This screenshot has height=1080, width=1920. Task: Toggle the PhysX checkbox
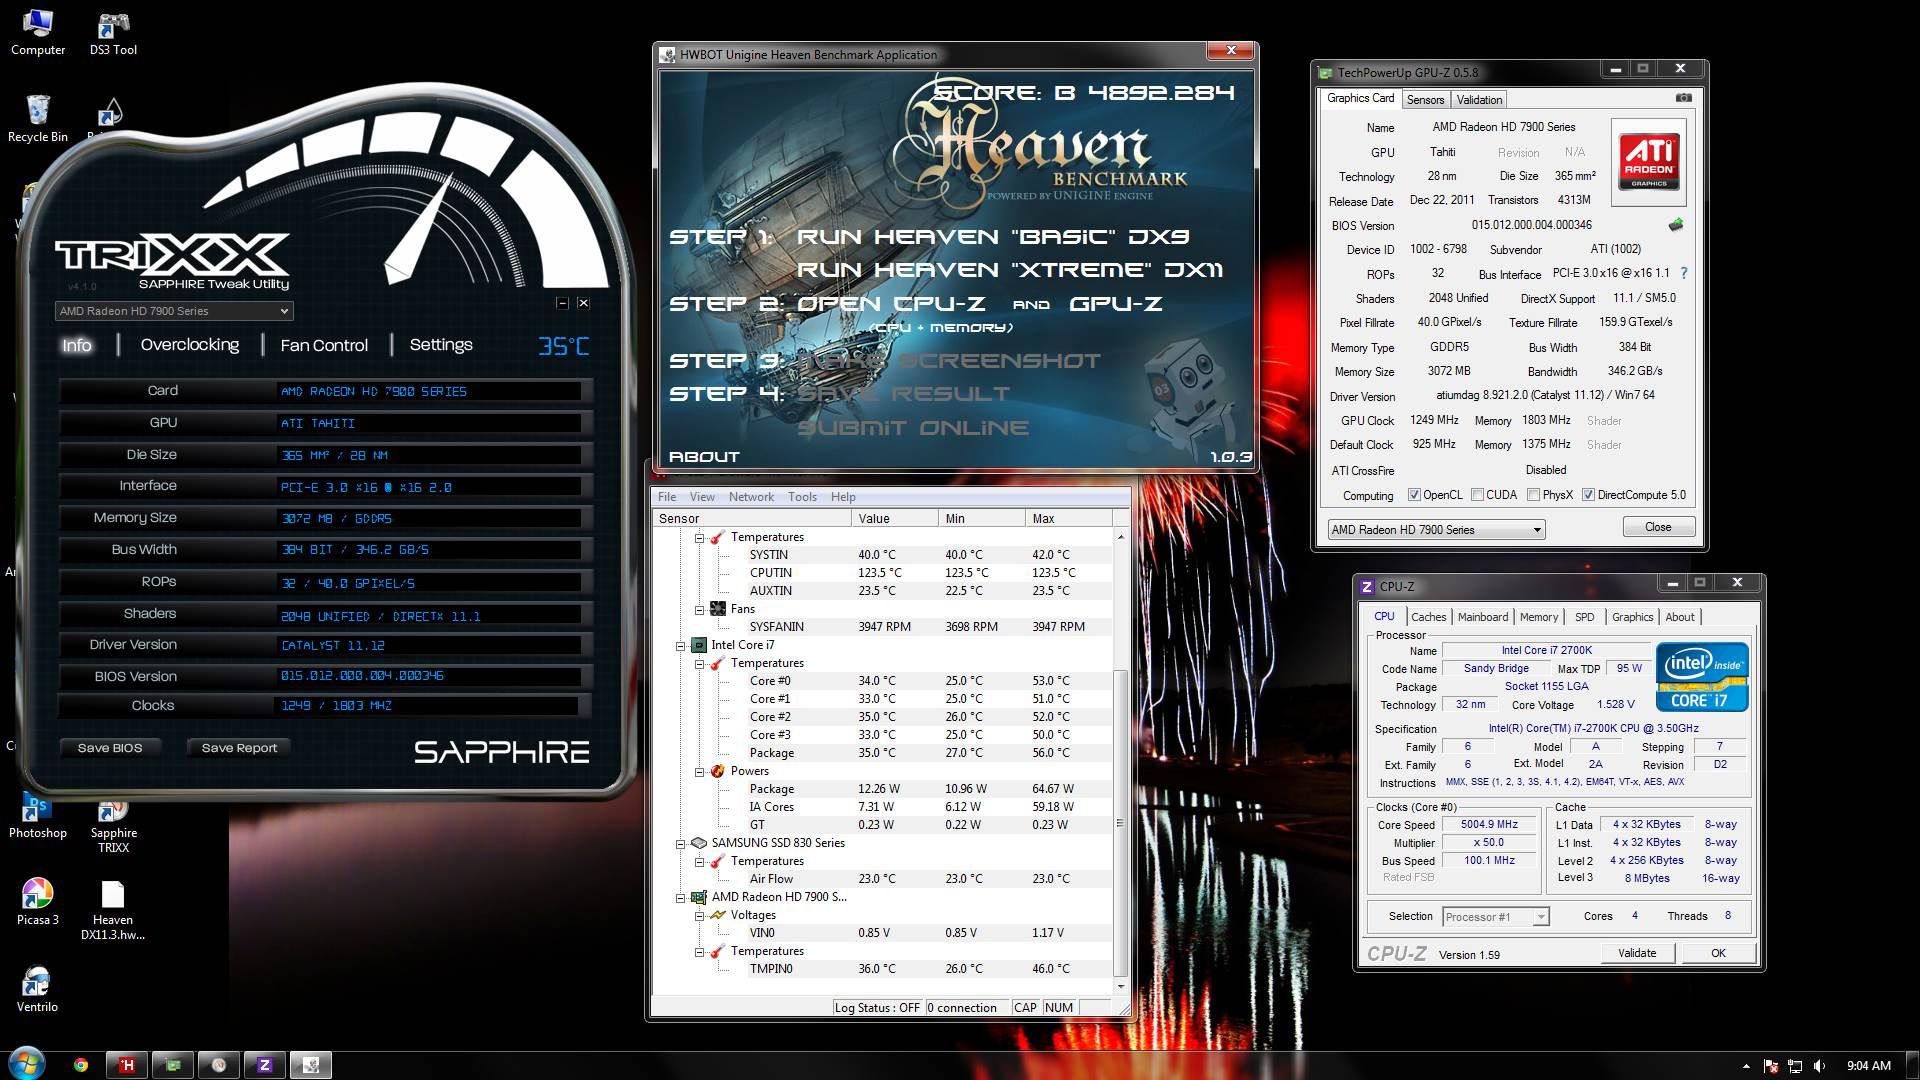coord(1533,495)
